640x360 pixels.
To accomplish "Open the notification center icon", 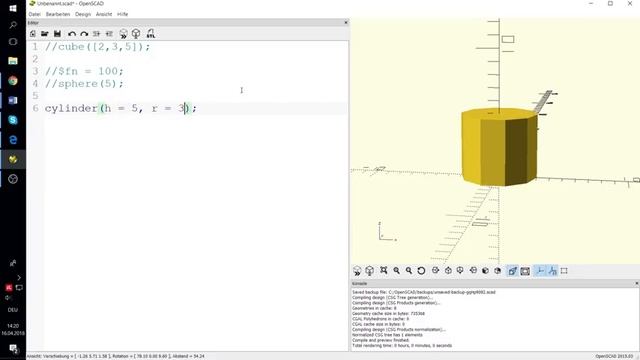I will (13, 349).
